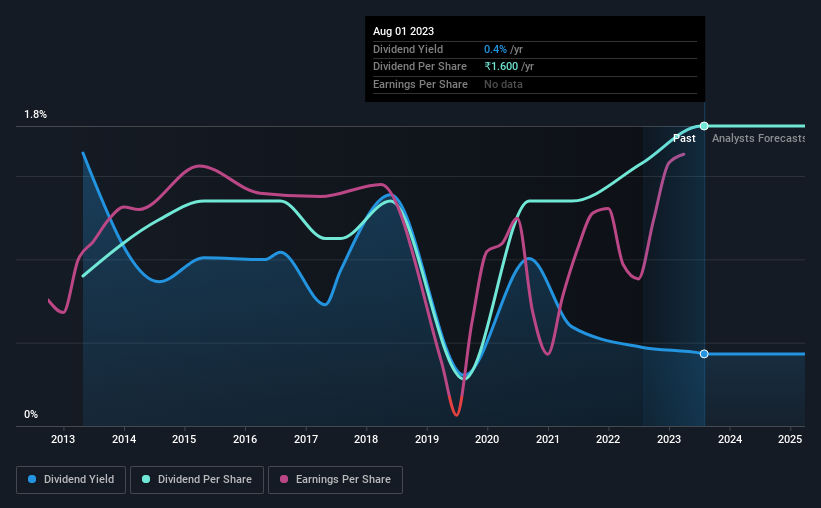The width and height of the screenshot is (821, 508).
Task: Click the blue Dividend Yield legend dot
Action: [x=32, y=479]
